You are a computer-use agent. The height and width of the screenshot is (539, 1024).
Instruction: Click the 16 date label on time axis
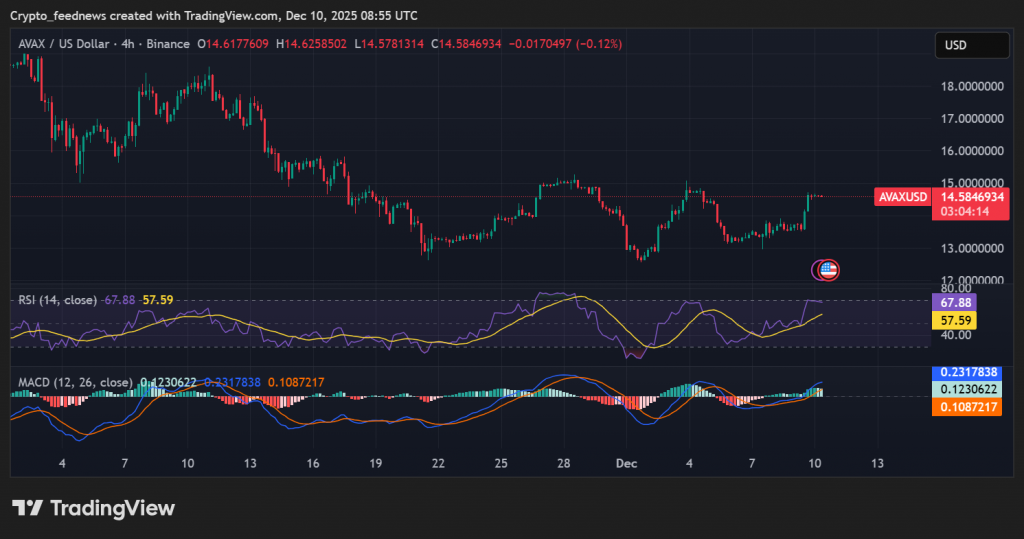313,464
